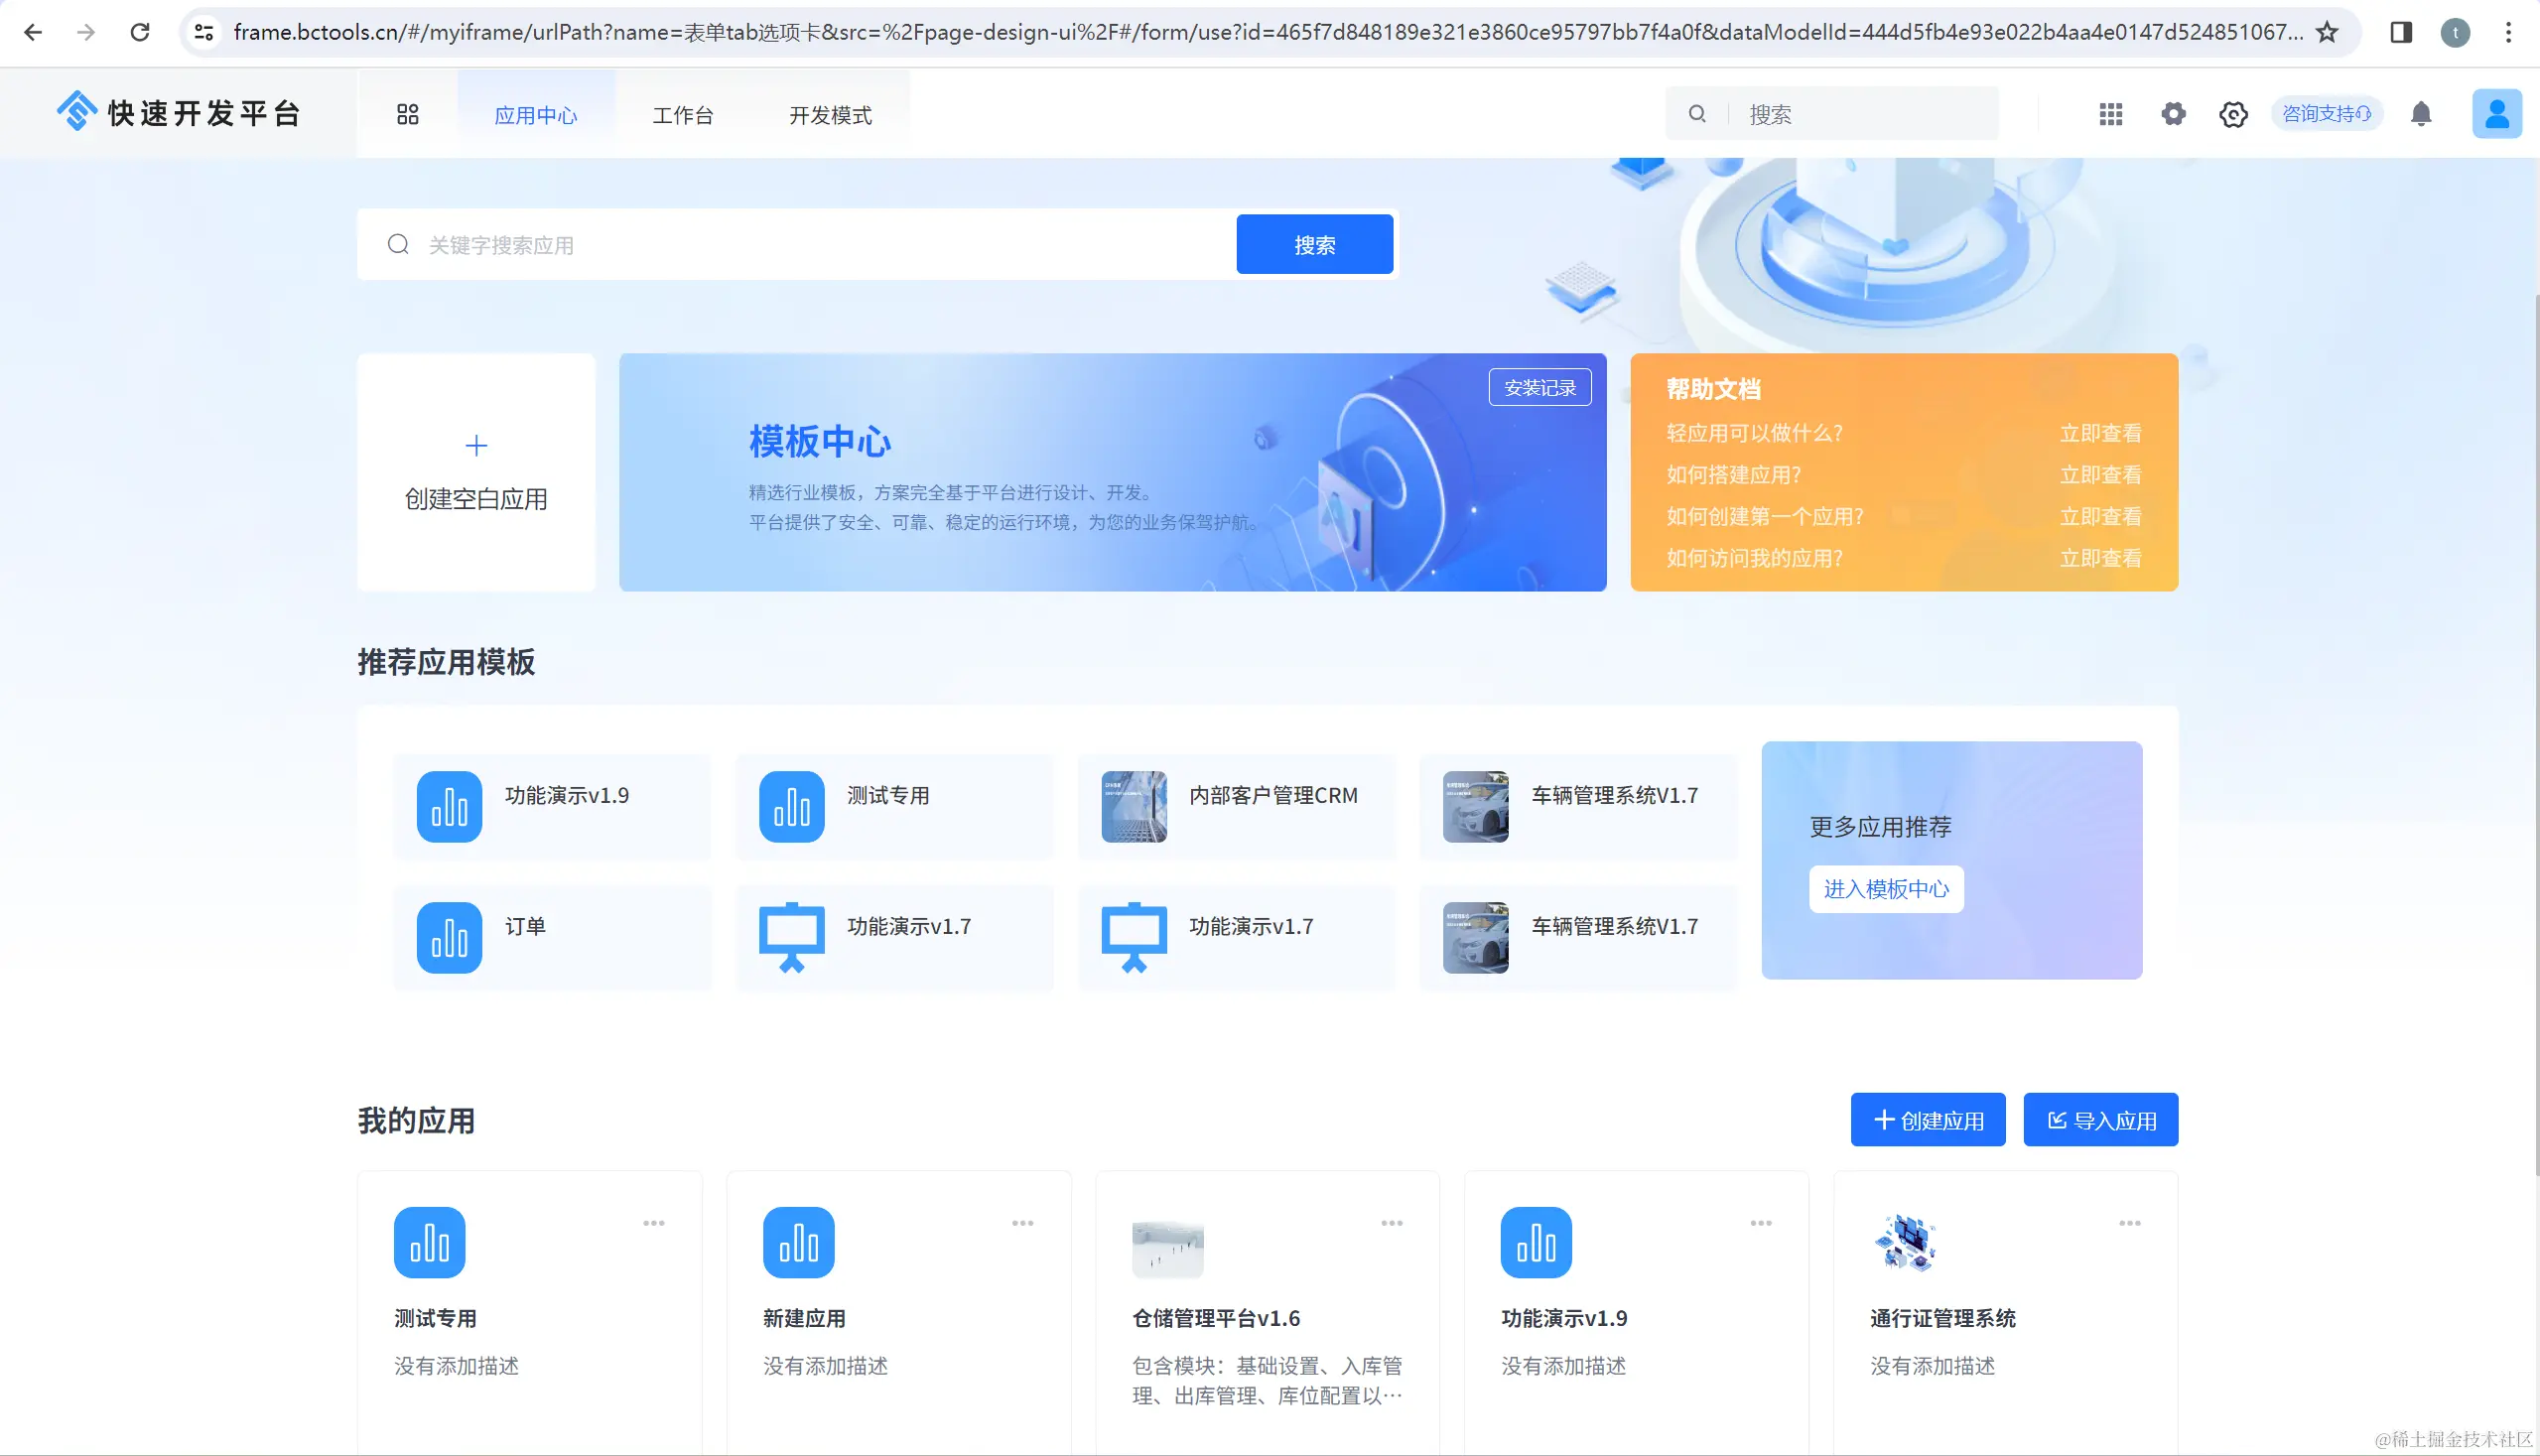This screenshot has height=1456, width=2540.
Task: Click the blue 搜索 button
Action: (1314, 244)
